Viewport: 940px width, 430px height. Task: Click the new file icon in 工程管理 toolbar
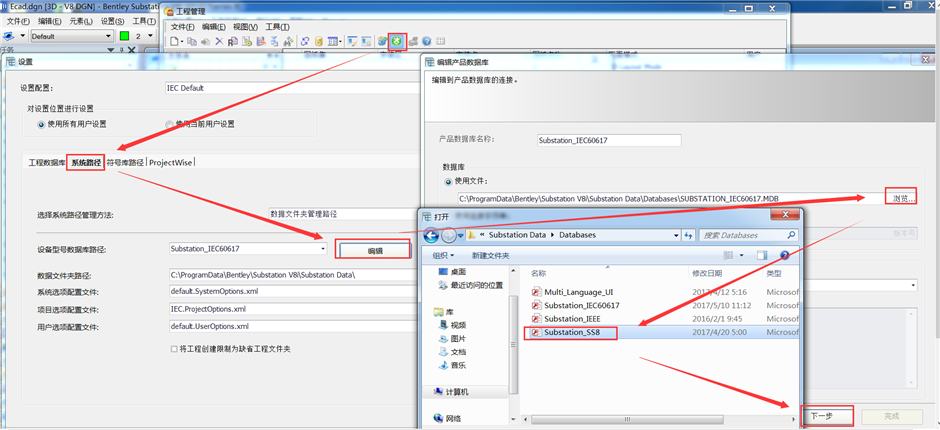(174, 41)
